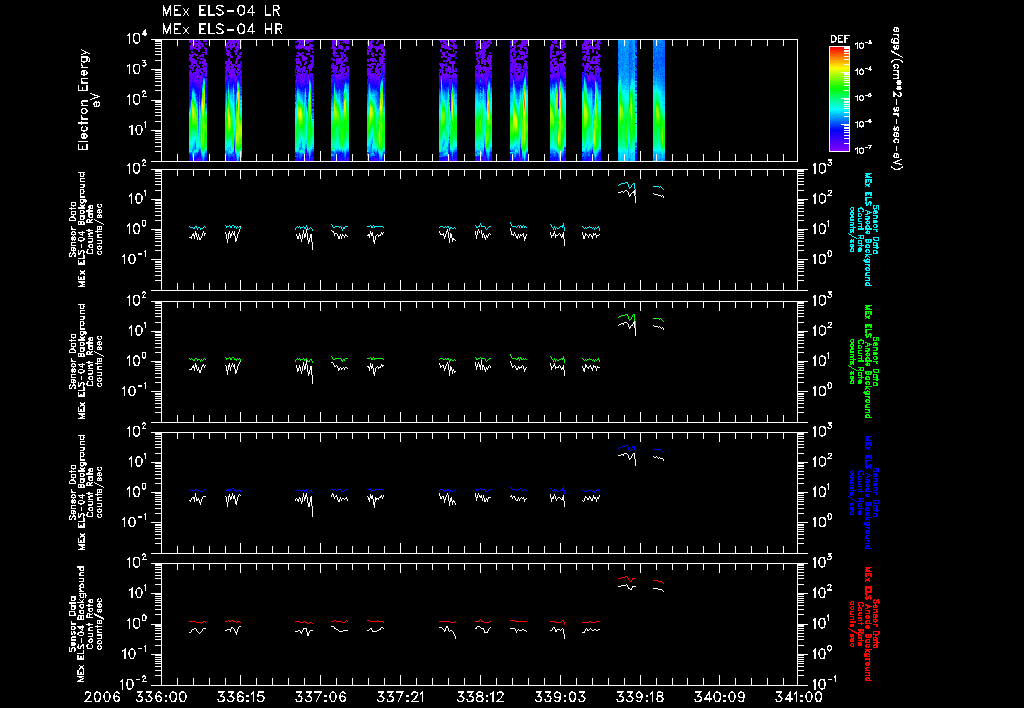Click the first spectrogram band after 336:00

(x=199, y=100)
